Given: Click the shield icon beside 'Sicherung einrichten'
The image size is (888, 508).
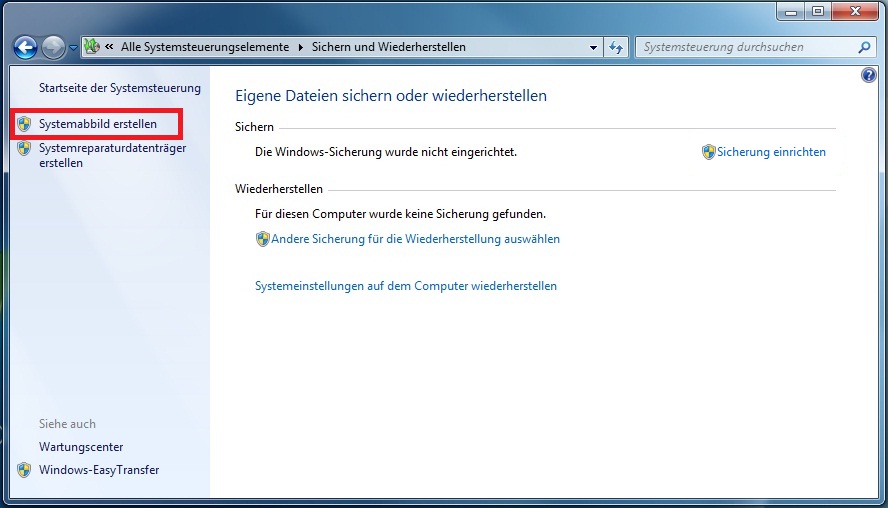Looking at the screenshot, I should click(x=708, y=152).
